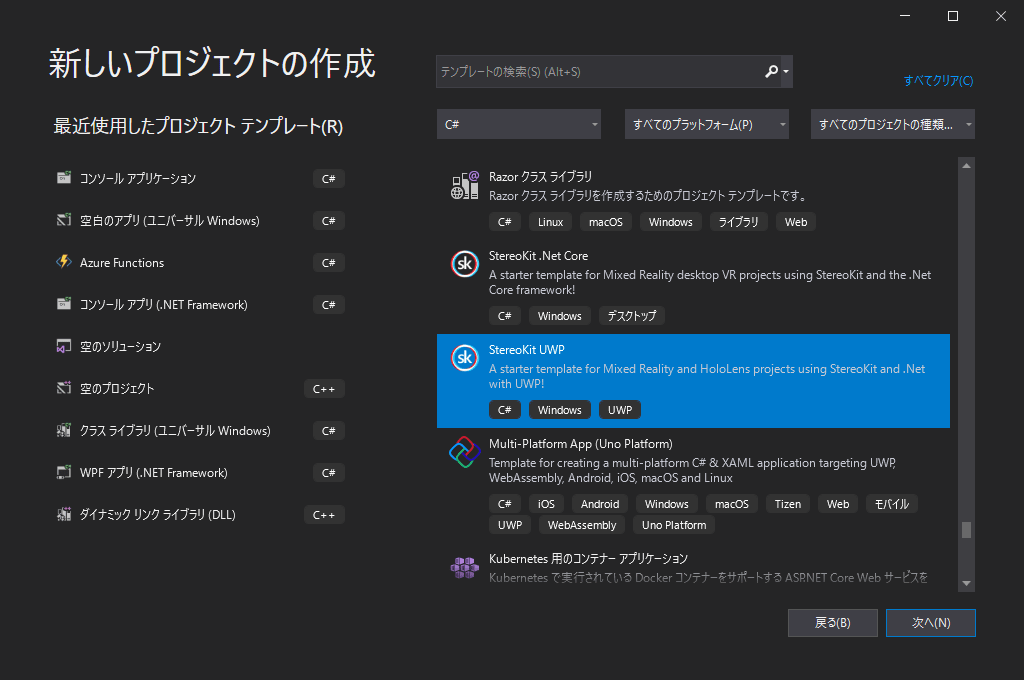Click the Linux tag on Razor template
Viewport: 1024px width, 680px height.
coord(551,222)
